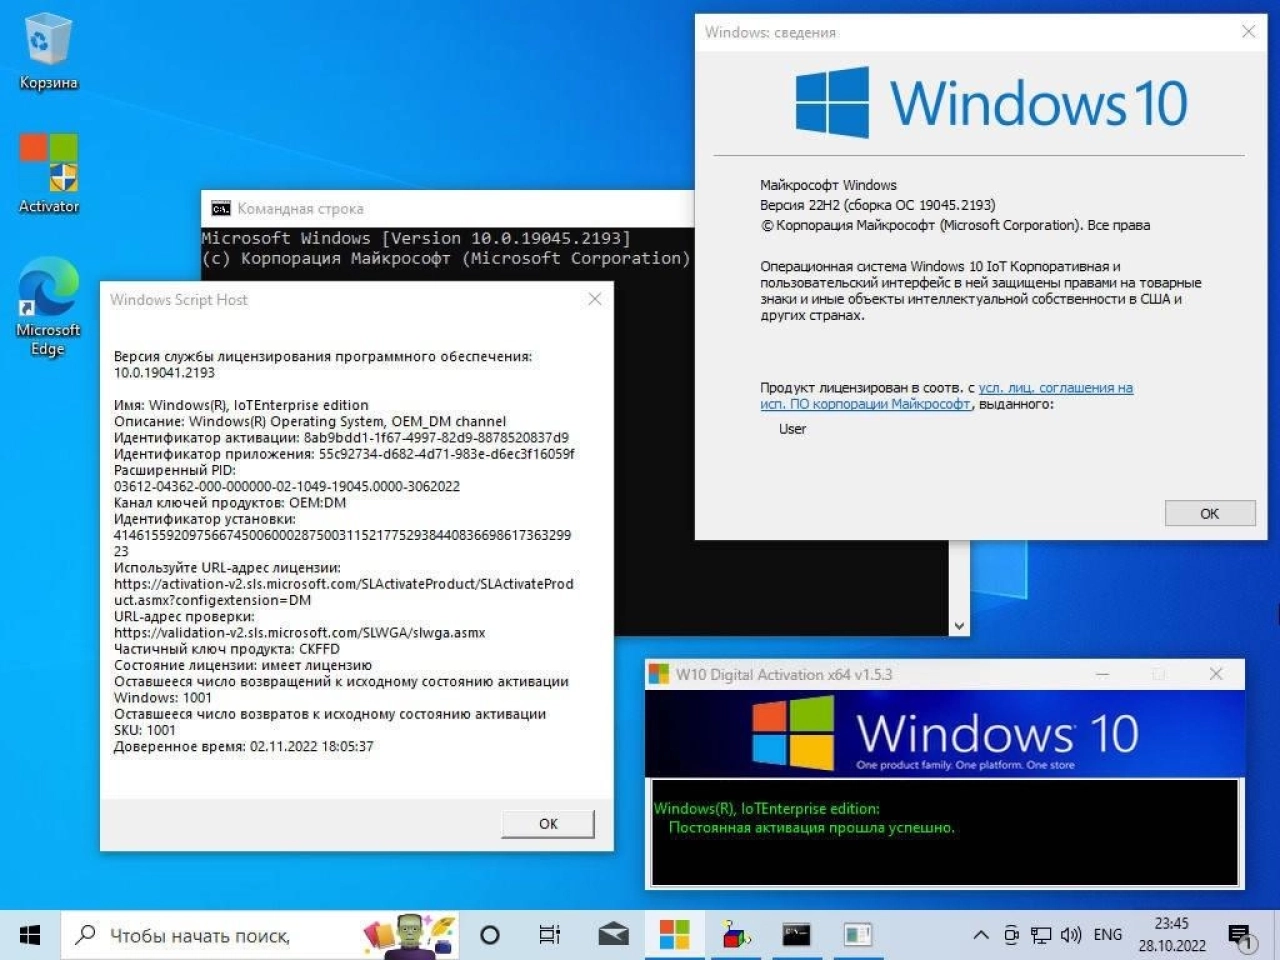Click the 'Постоянная активация прошла успешно' text

click(811, 827)
